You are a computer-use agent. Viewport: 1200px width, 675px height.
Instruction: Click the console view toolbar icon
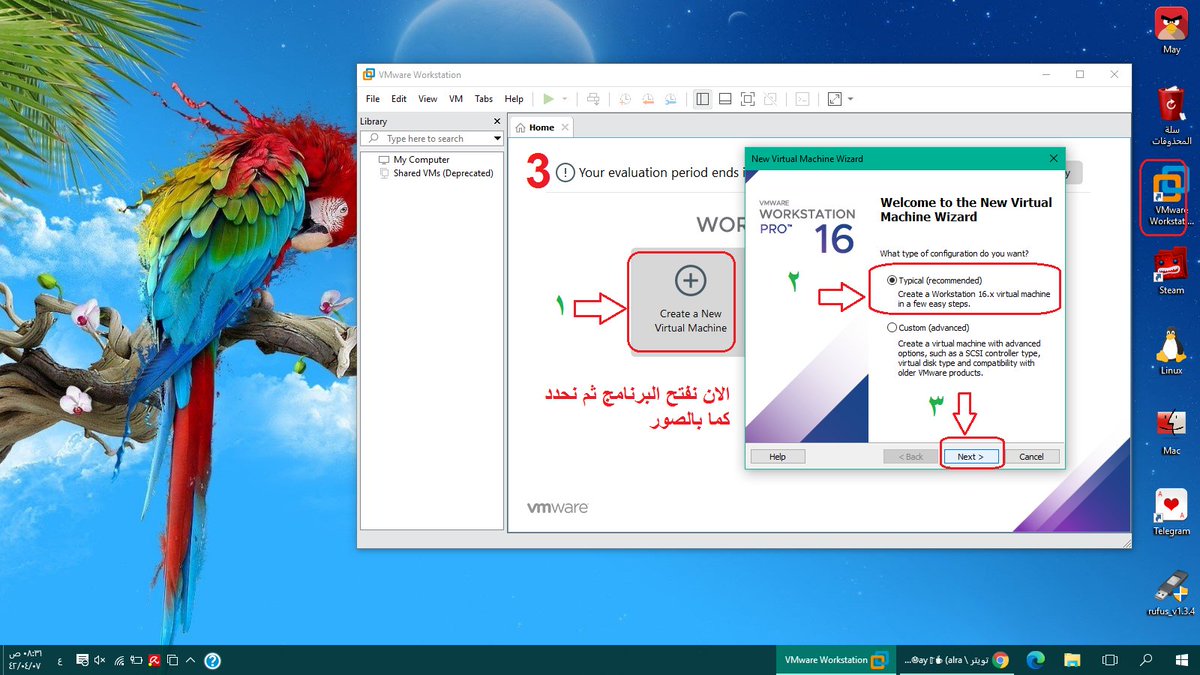click(802, 99)
